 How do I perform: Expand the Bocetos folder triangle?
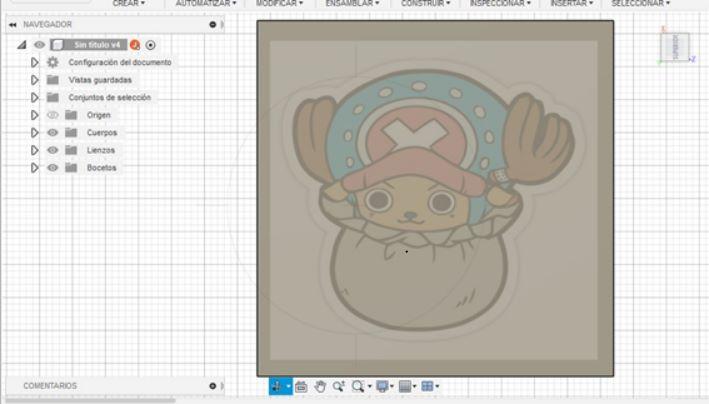point(34,168)
